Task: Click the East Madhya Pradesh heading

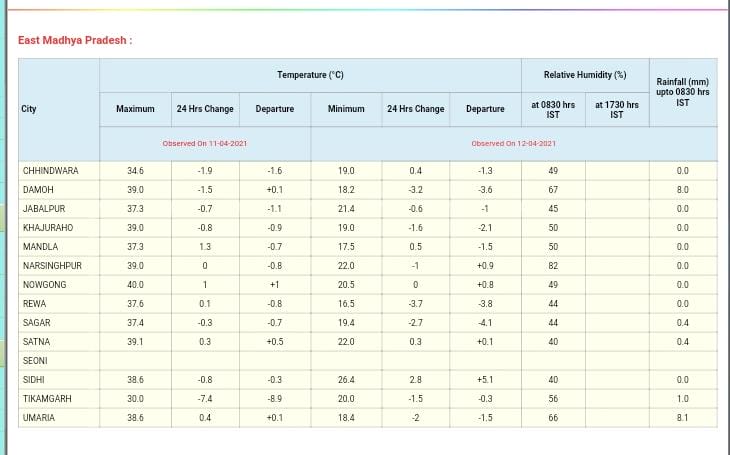Action: click(75, 40)
